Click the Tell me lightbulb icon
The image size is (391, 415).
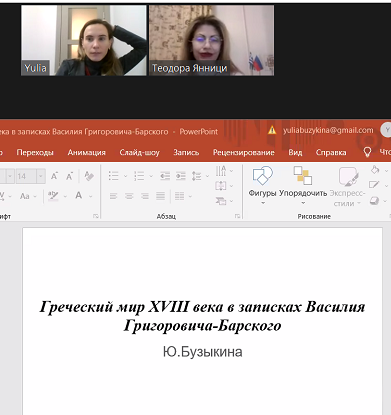pyautogui.click(x=367, y=152)
